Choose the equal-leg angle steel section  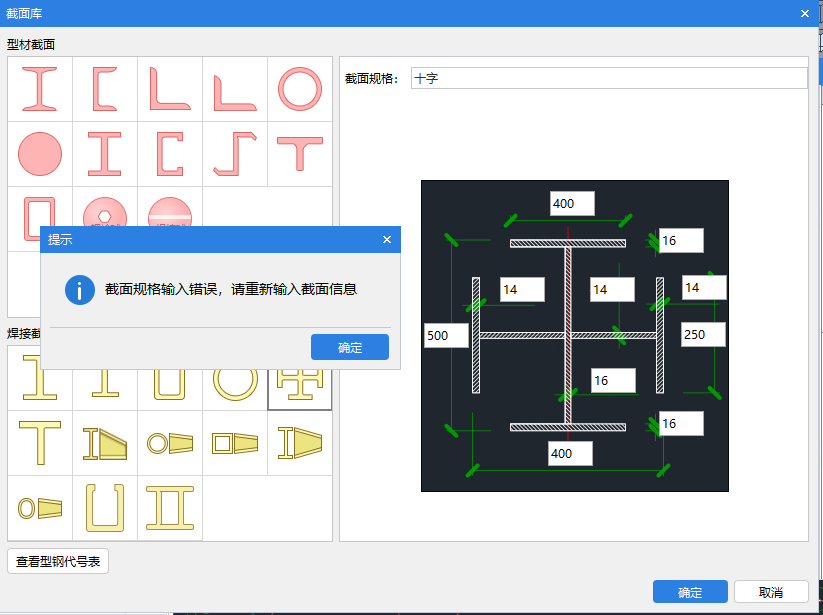(x=170, y=89)
